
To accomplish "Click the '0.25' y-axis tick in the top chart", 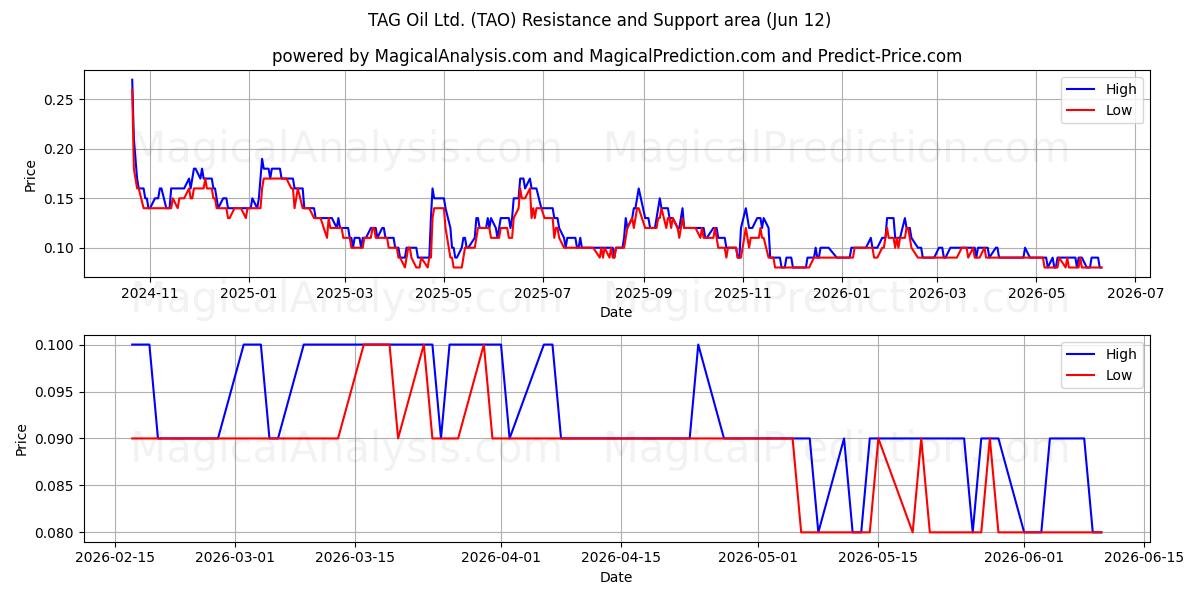I will [x=59, y=100].
